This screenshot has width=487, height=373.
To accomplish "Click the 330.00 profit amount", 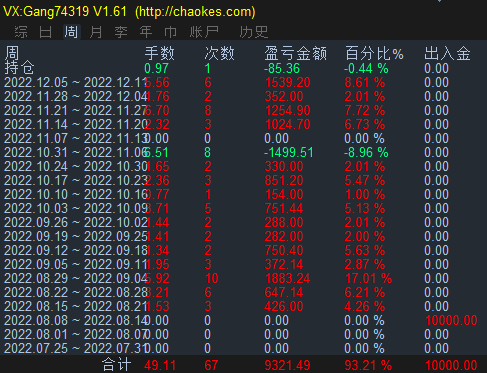I will (284, 166).
